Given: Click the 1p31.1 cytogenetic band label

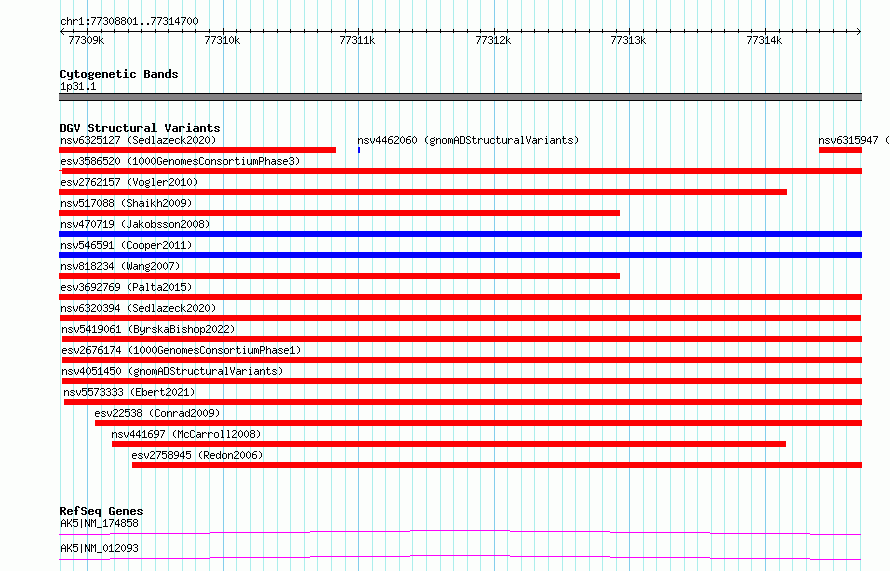Looking at the screenshot, I should pos(78,86).
